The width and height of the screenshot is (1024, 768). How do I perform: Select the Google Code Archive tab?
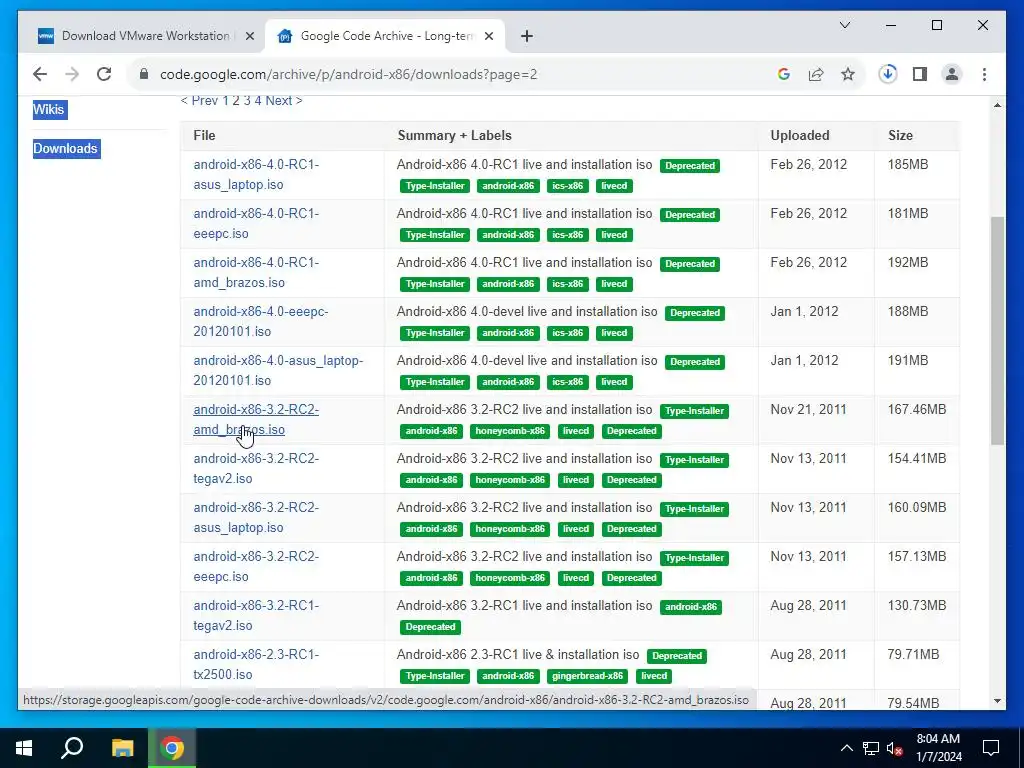(384, 36)
